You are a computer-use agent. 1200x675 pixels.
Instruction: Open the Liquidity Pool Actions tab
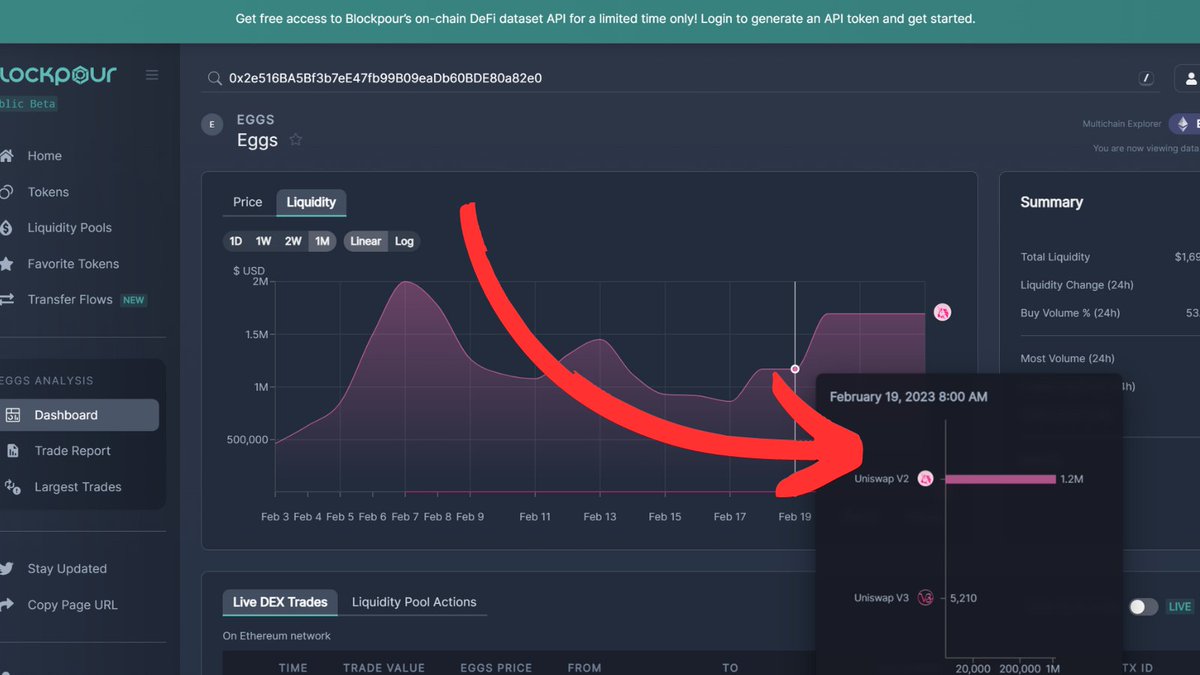[x=414, y=602]
